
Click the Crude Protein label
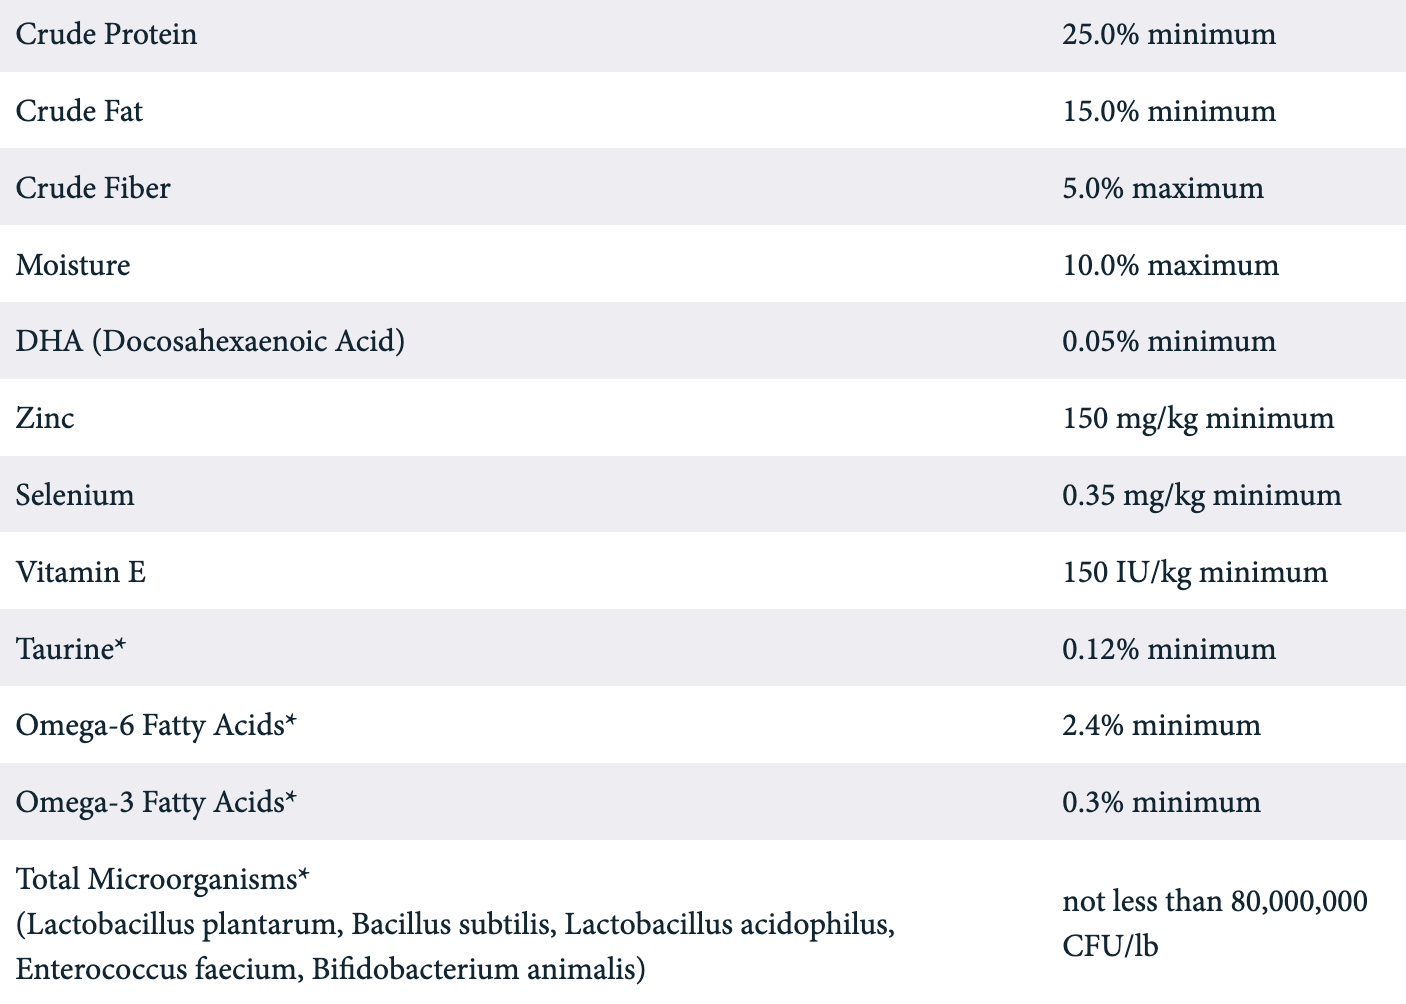(106, 34)
